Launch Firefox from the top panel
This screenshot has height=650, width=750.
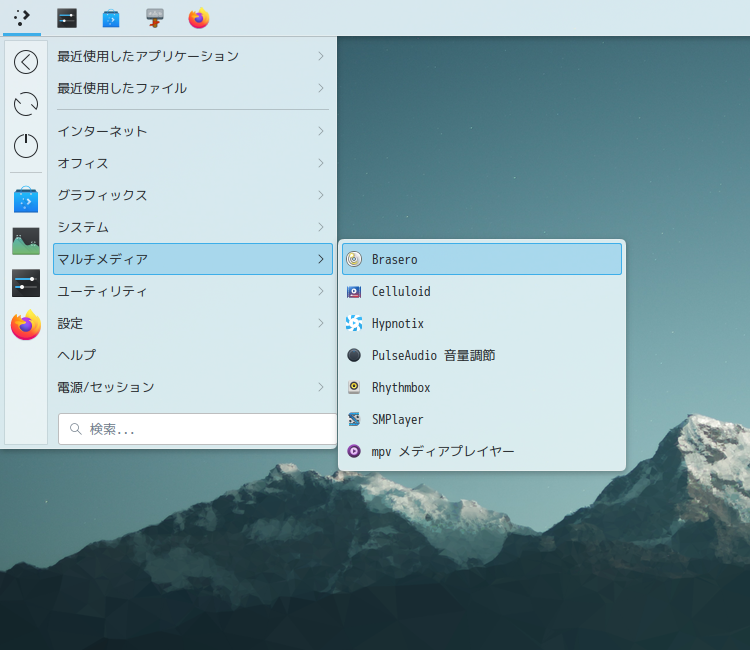(199, 18)
